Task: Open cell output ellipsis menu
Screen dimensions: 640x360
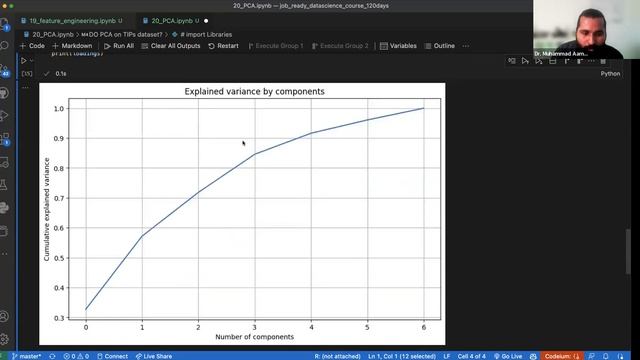Action: pos(25,87)
